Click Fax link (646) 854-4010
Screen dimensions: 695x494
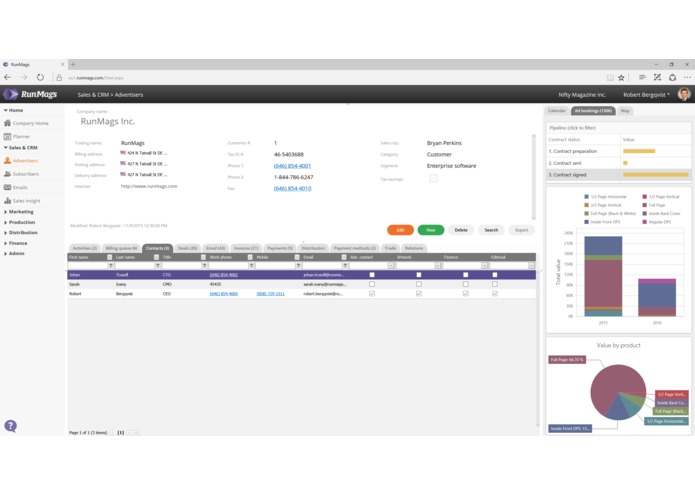coord(292,188)
